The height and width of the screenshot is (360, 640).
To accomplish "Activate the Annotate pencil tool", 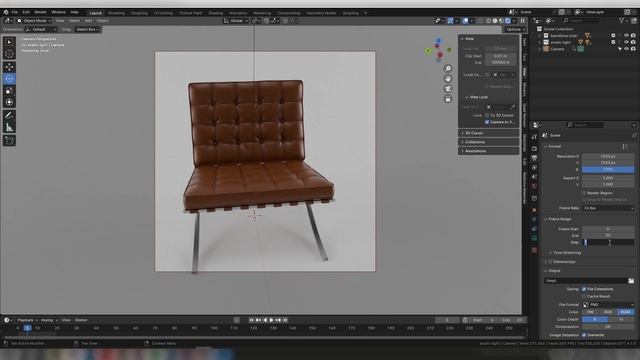I will [9, 116].
